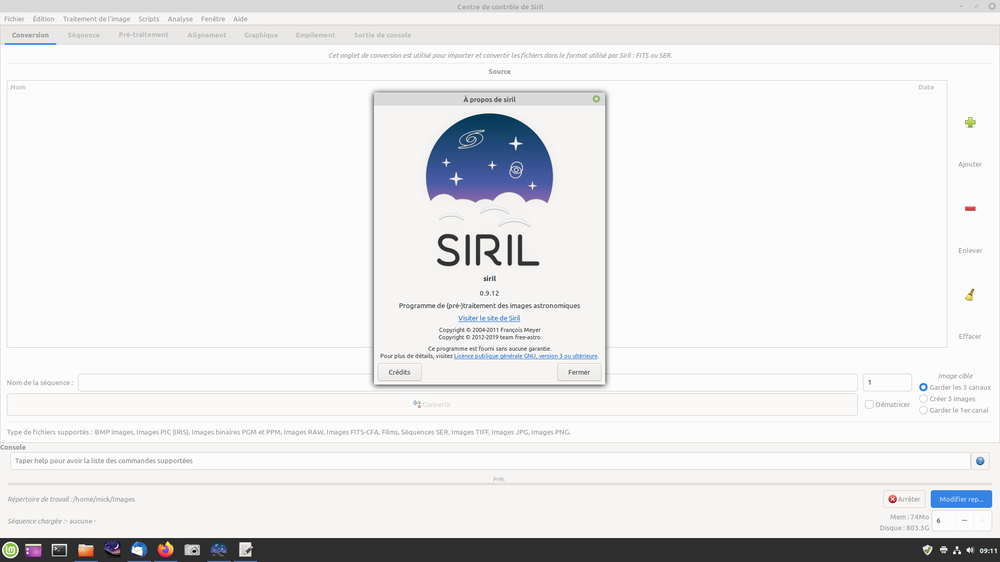
Task: Follow the Visiter le site de Siril link
Action: click(x=489, y=318)
